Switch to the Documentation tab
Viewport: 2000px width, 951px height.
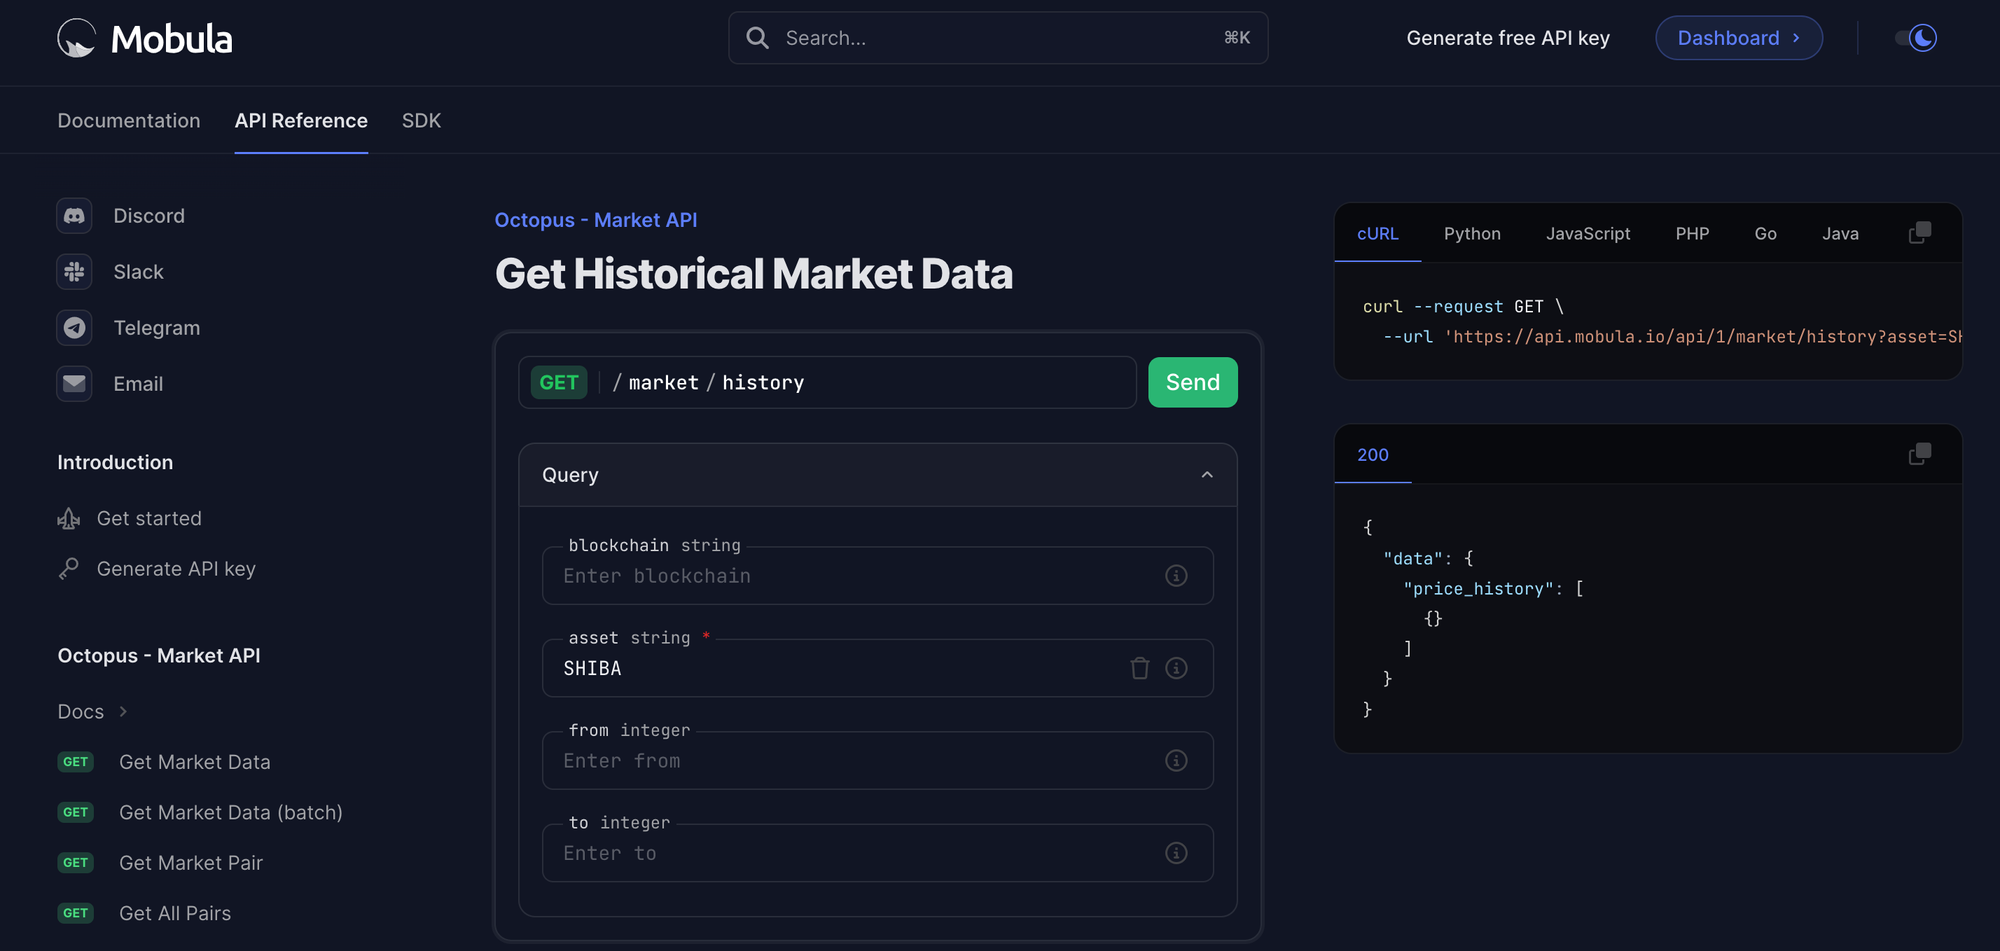pyautogui.click(x=129, y=121)
